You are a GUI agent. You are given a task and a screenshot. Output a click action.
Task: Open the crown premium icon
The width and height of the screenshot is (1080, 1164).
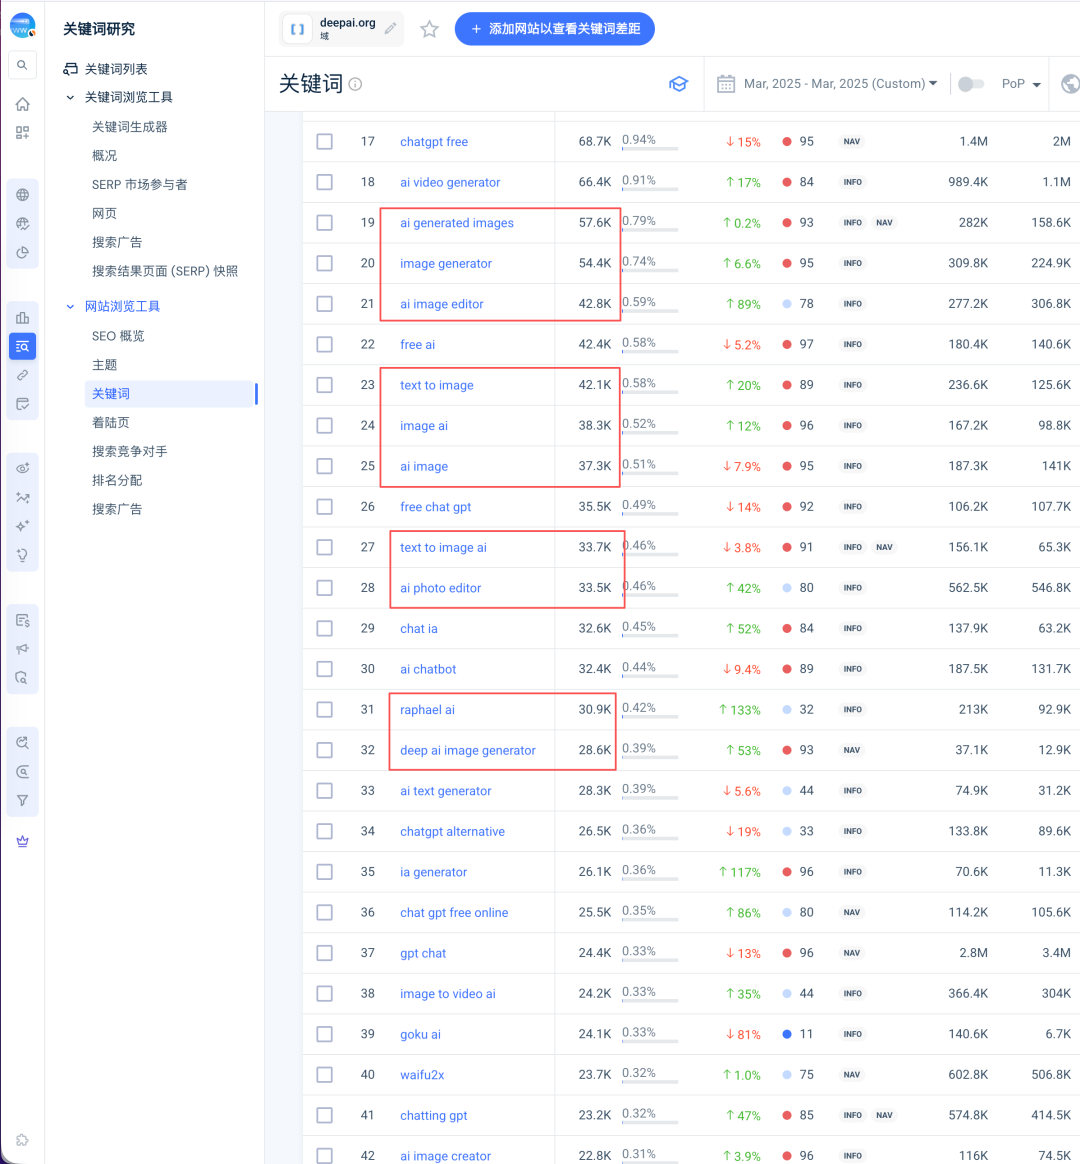(22, 841)
